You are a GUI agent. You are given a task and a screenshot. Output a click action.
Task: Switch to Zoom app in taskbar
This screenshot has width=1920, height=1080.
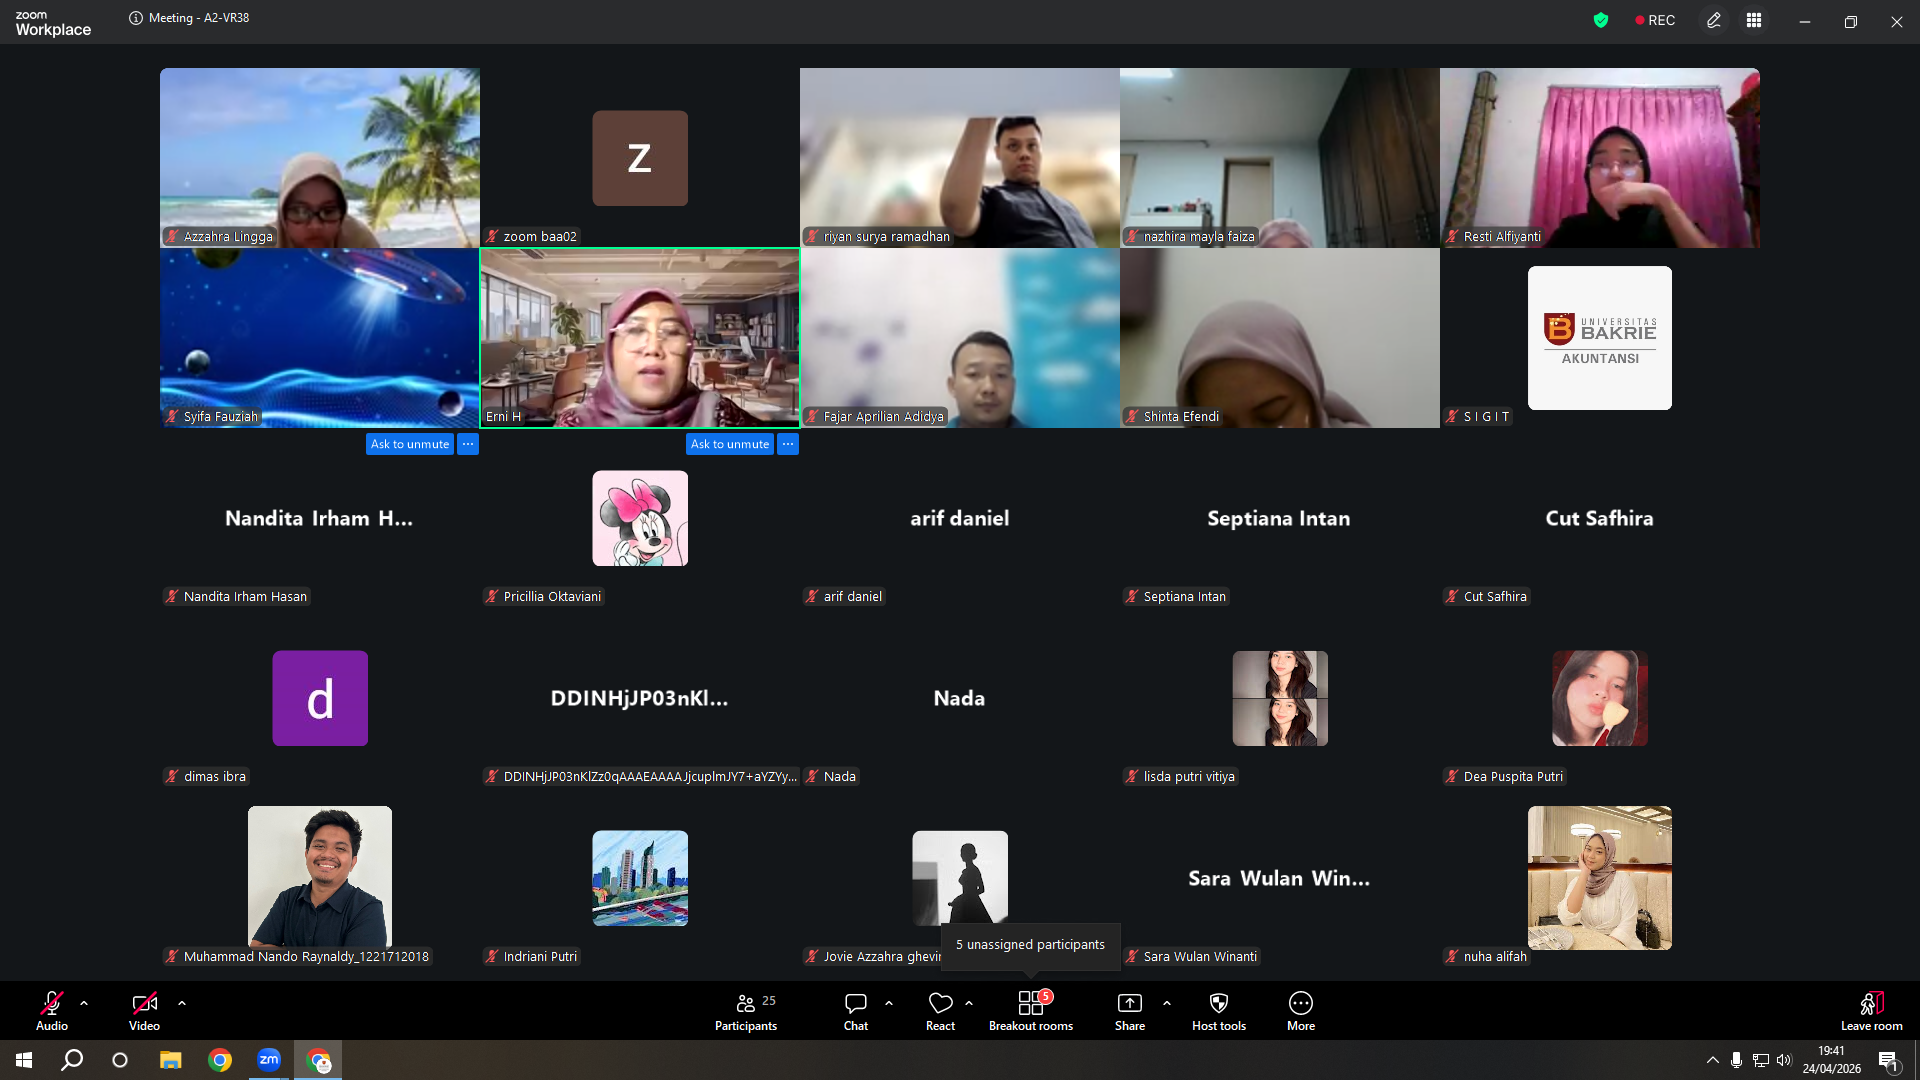point(269,1060)
